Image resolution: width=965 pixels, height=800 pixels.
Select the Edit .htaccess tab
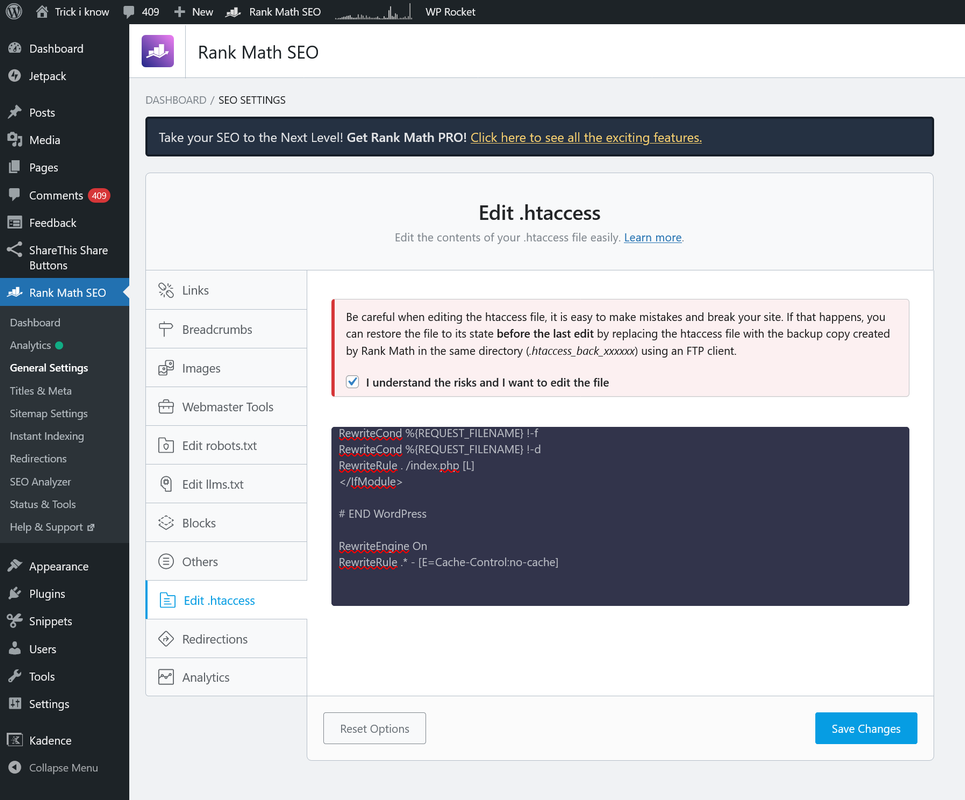click(226, 600)
